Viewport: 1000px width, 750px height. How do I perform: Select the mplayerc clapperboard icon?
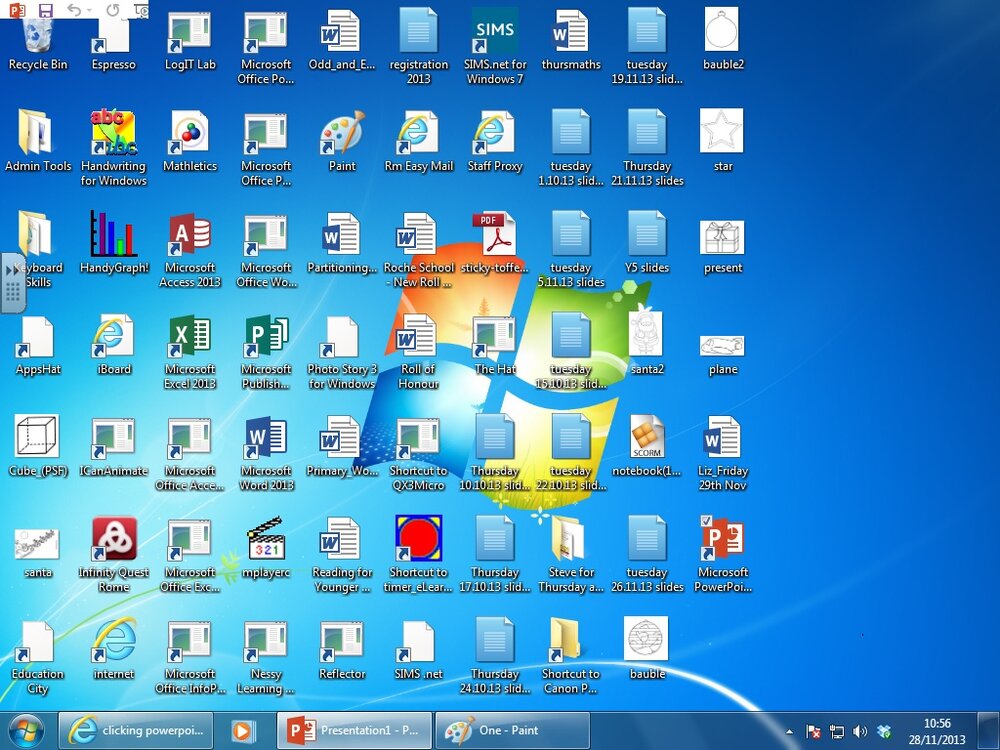266,538
